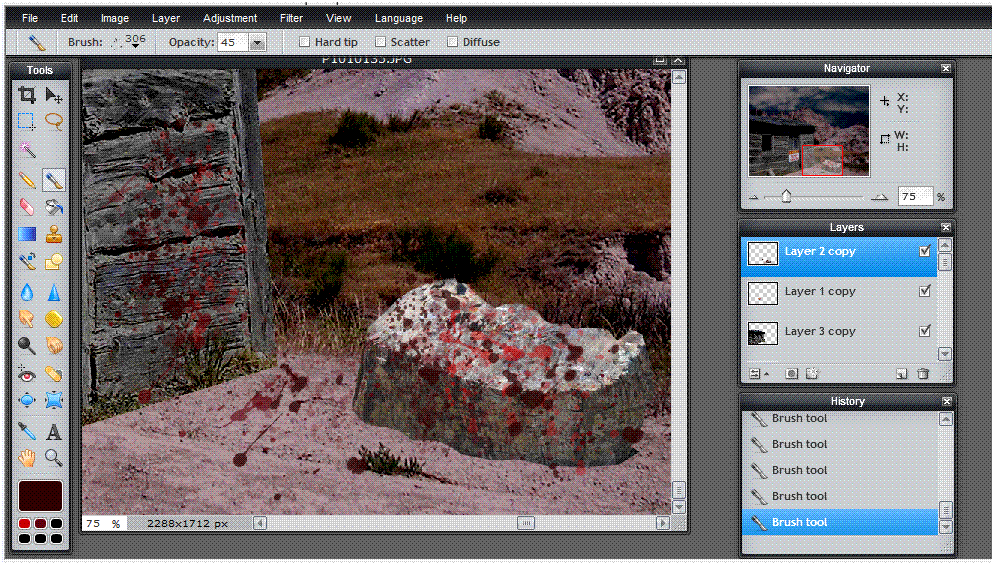Pick the Eraser tool
994x565 pixels.
27,207
